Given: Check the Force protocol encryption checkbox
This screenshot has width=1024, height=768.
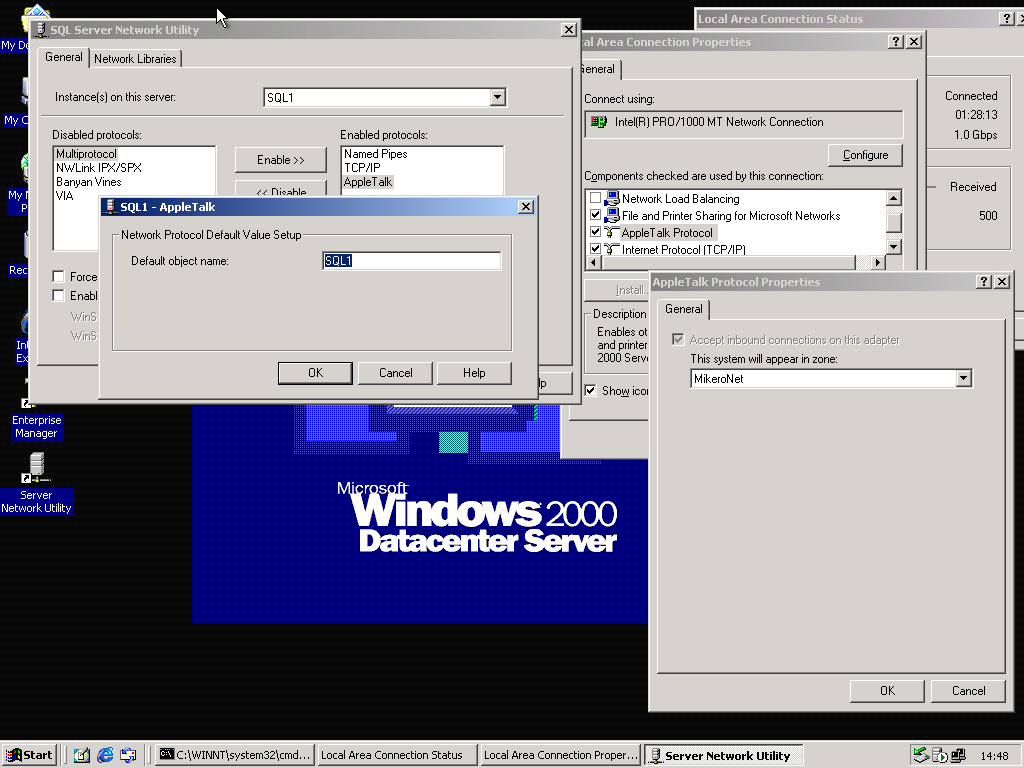Looking at the screenshot, I should 58,276.
